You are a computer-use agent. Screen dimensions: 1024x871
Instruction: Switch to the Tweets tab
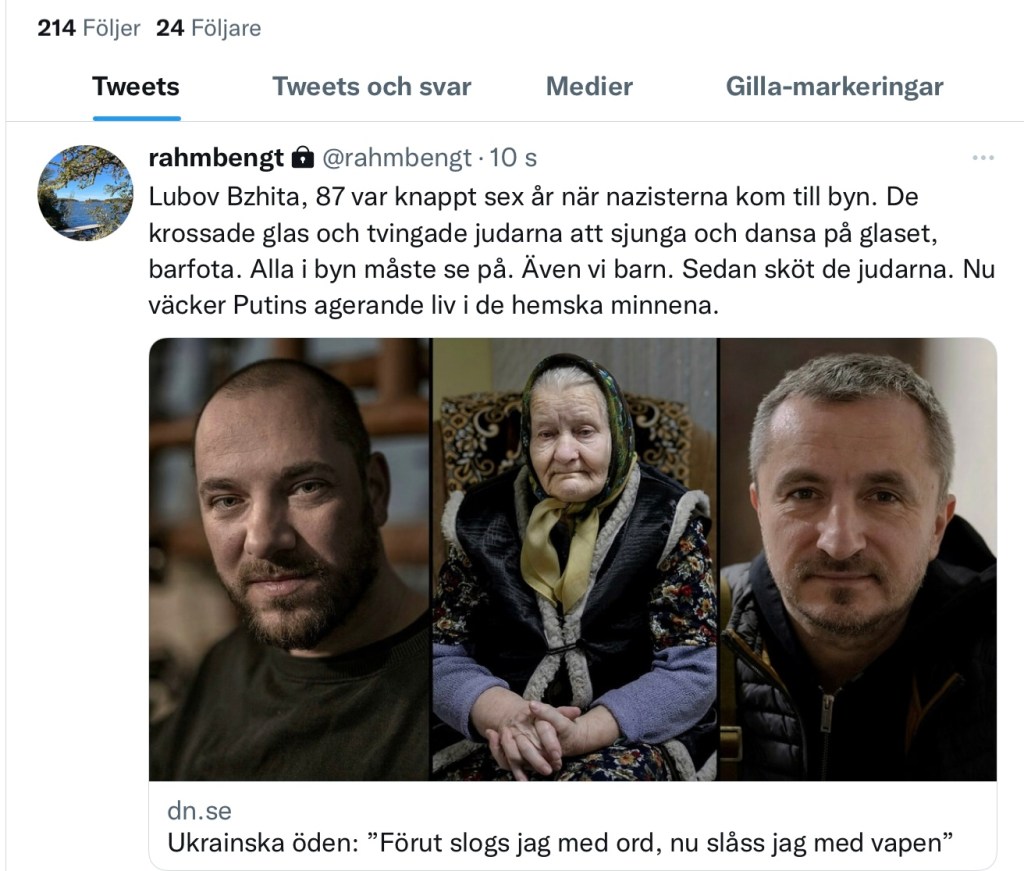coord(136,86)
